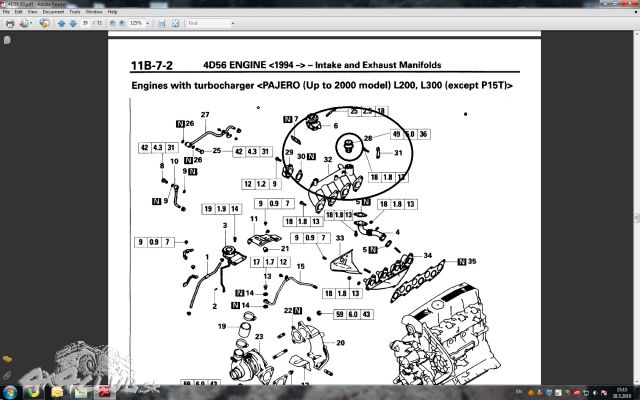Click part number 32 label in the diagram
Viewport: 640px width, 400px height.
[328, 160]
